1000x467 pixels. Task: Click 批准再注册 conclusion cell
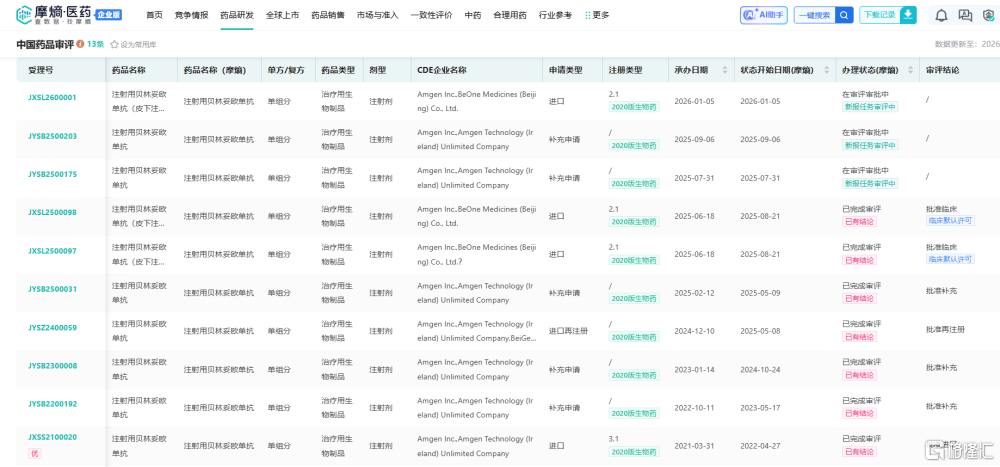pos(945,330)
